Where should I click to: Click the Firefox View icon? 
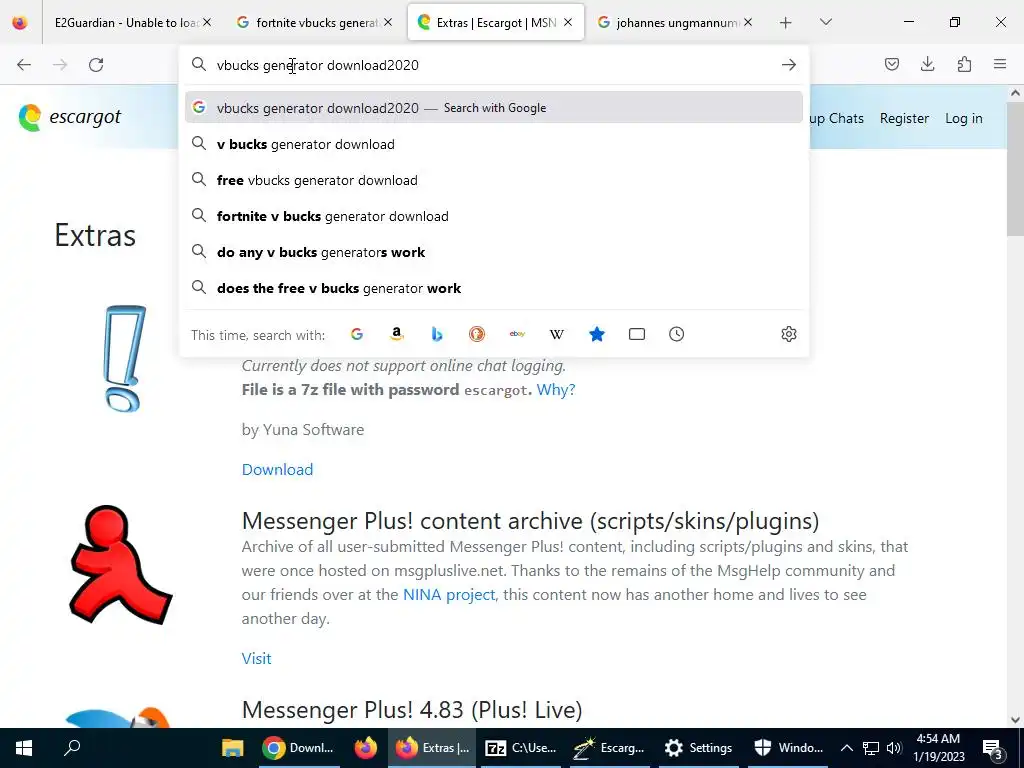tap(20, 23)
